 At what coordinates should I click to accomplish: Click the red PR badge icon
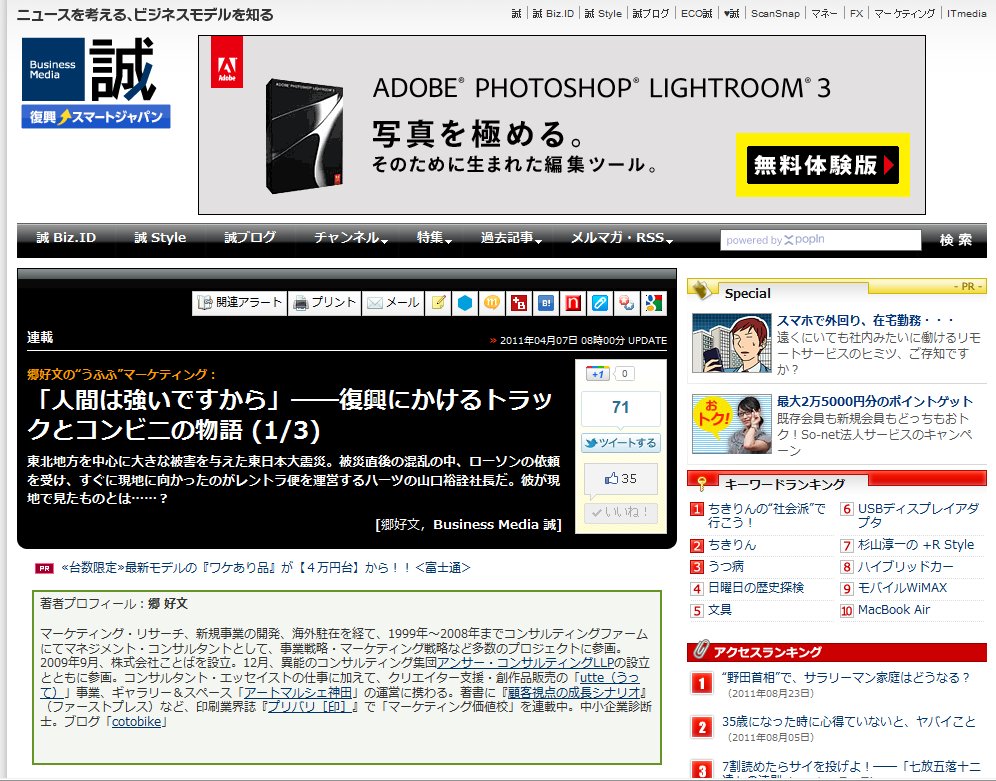(44, 568)
